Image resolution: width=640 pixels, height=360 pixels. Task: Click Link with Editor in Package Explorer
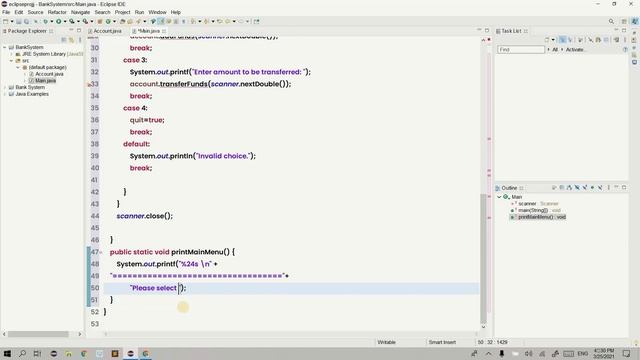tap(71, 40)
